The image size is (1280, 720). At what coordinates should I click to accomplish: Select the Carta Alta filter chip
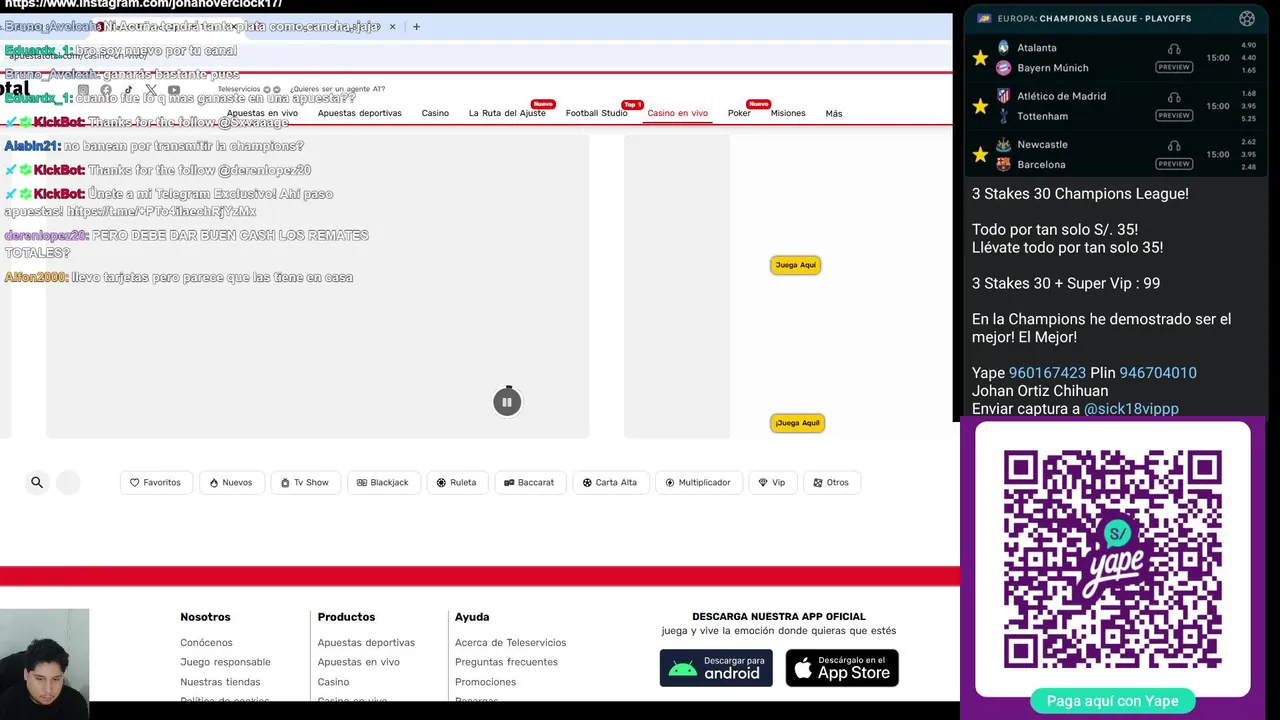610,482
